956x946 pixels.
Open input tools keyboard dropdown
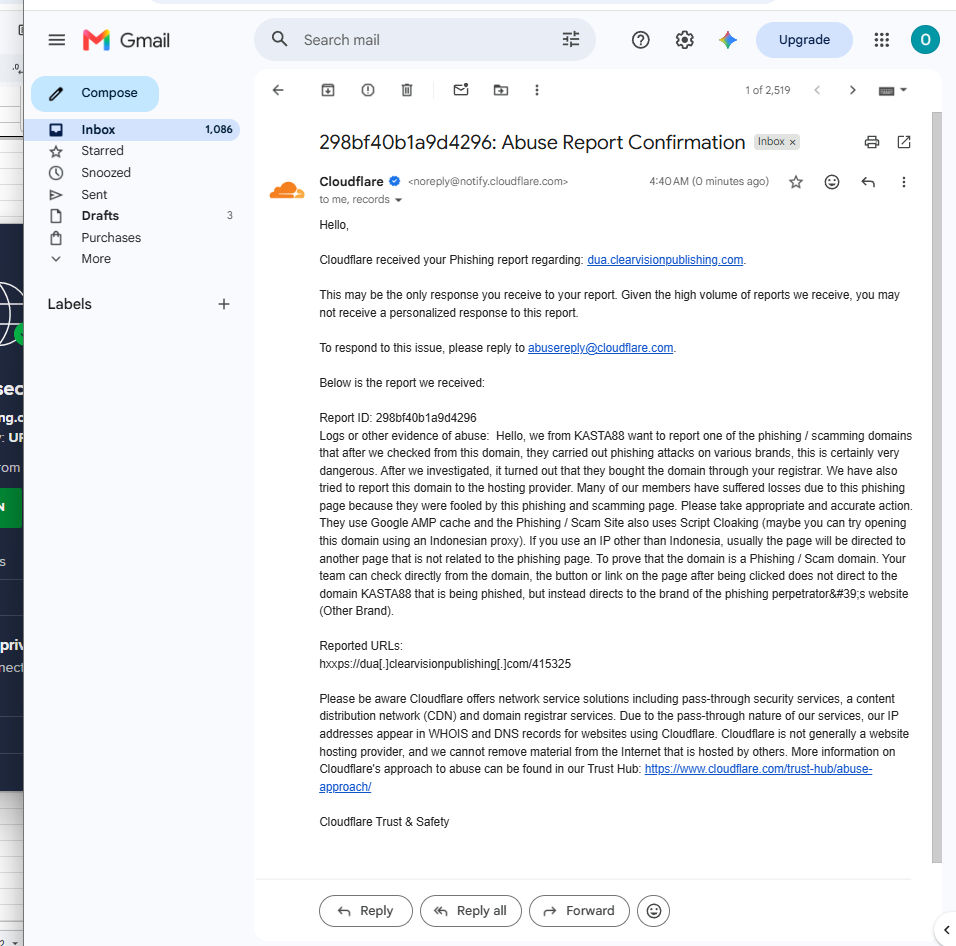(x=893, y=90)
